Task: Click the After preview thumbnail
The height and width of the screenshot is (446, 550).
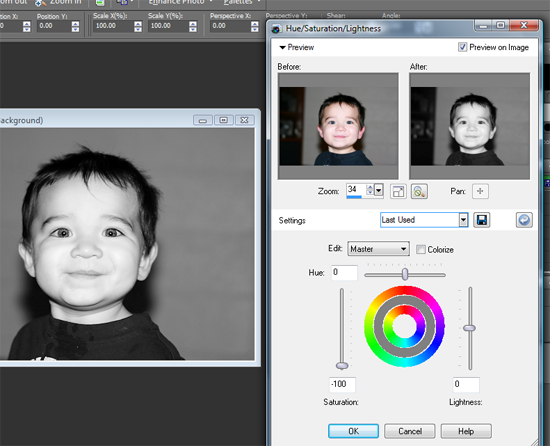Action: [469, 126]
